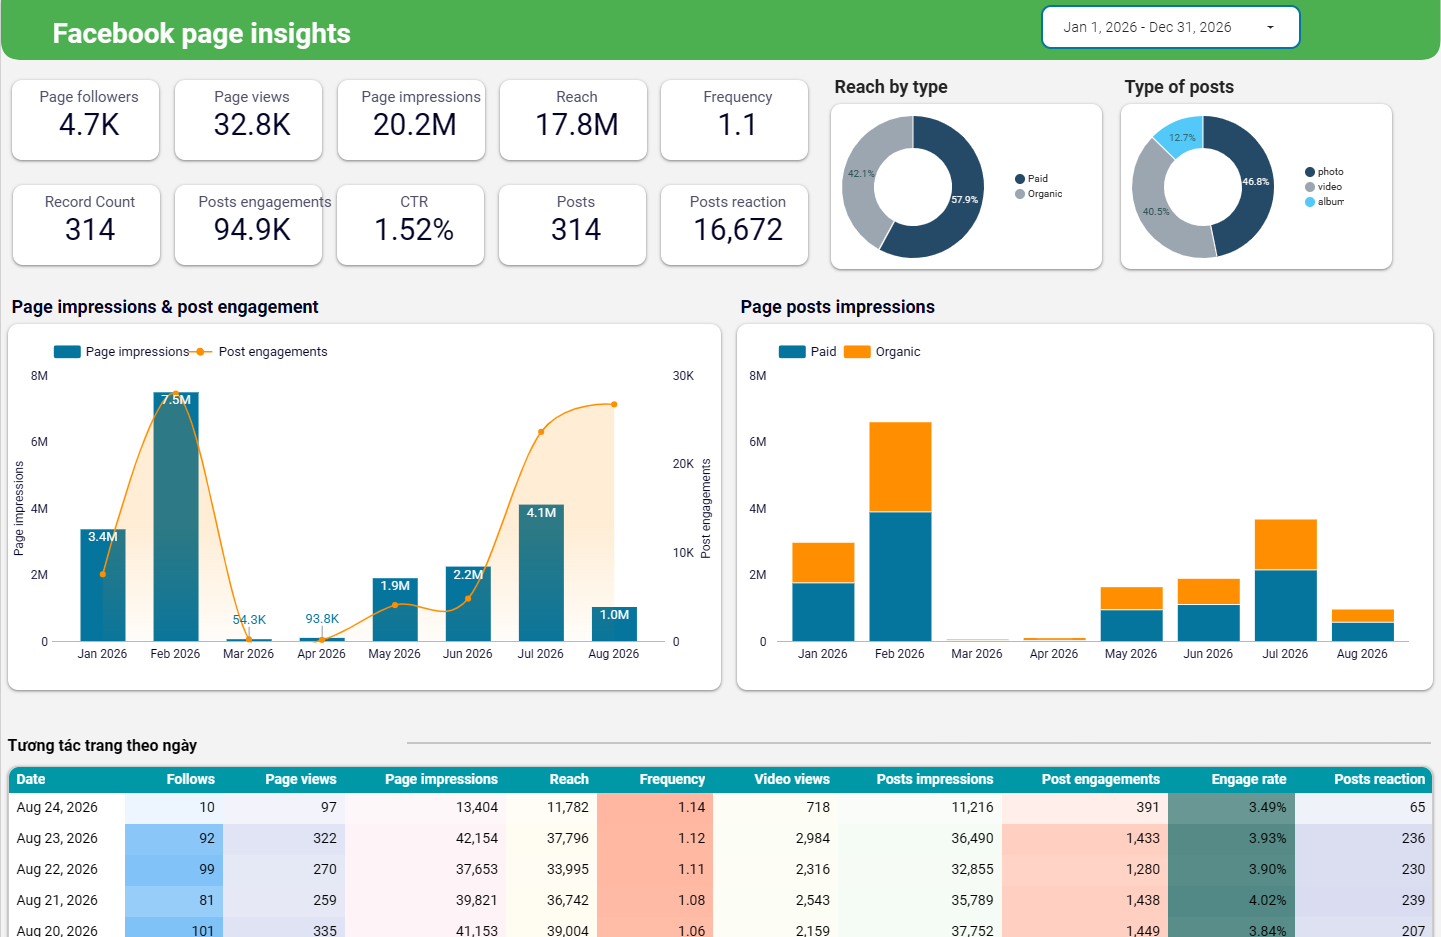Screen dimensions: 1441x937
Task: Select the Reach 17.8M scorecard
Action: click(x=574, y=120)
